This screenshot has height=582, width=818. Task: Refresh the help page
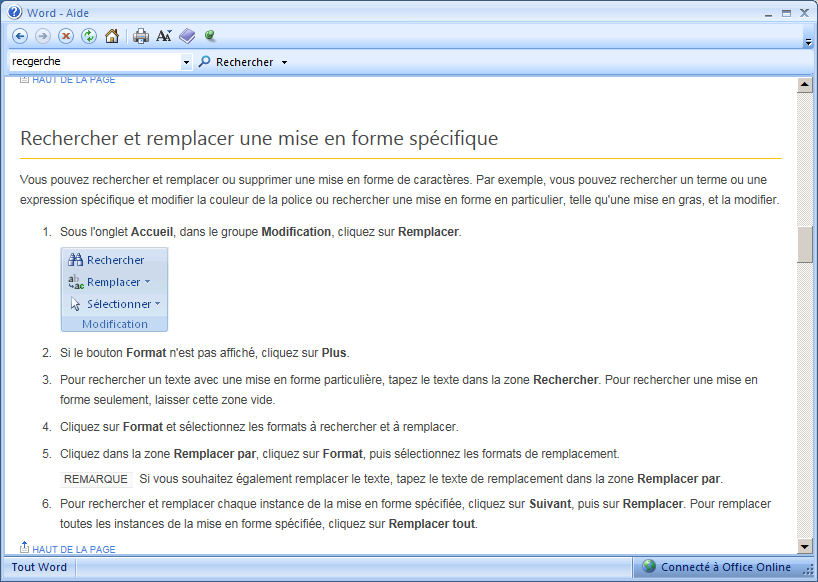89,36
